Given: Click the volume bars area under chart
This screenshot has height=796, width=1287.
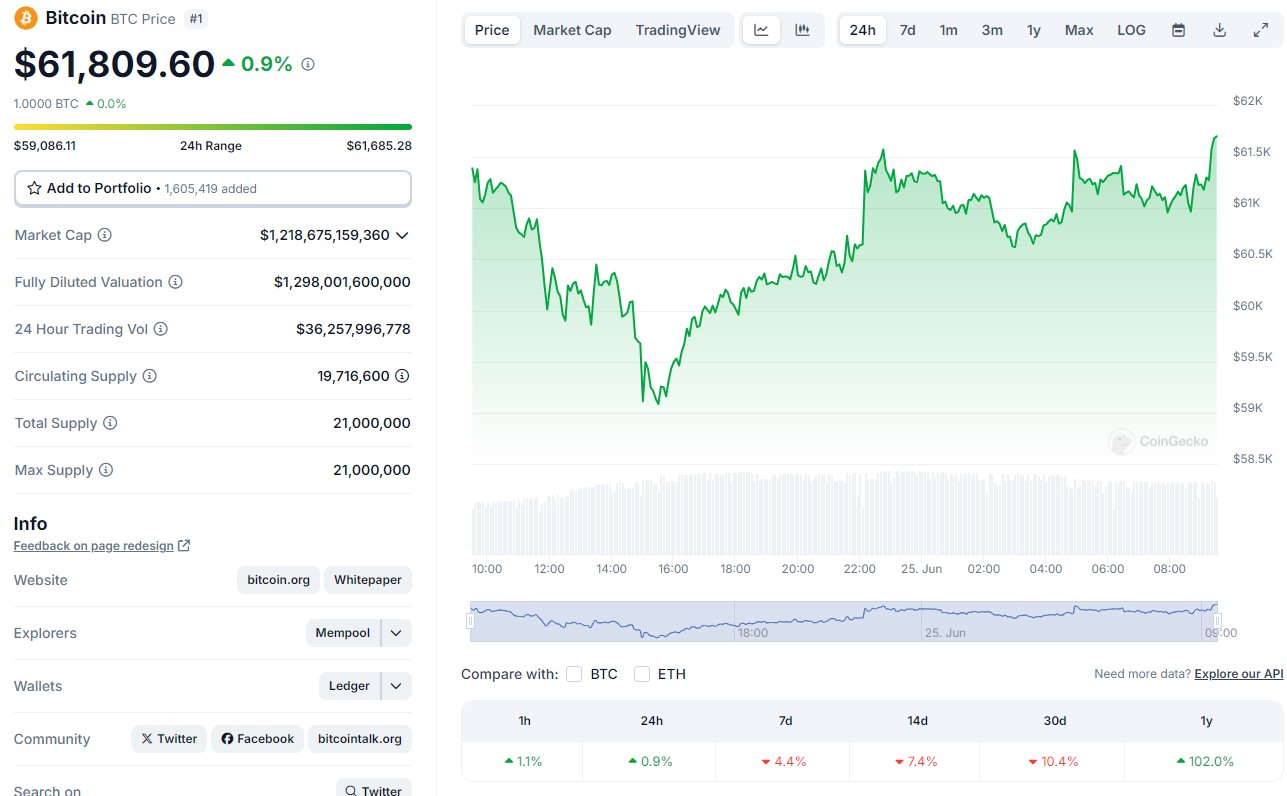Looking at the screenshot, I should coord(844,515).
